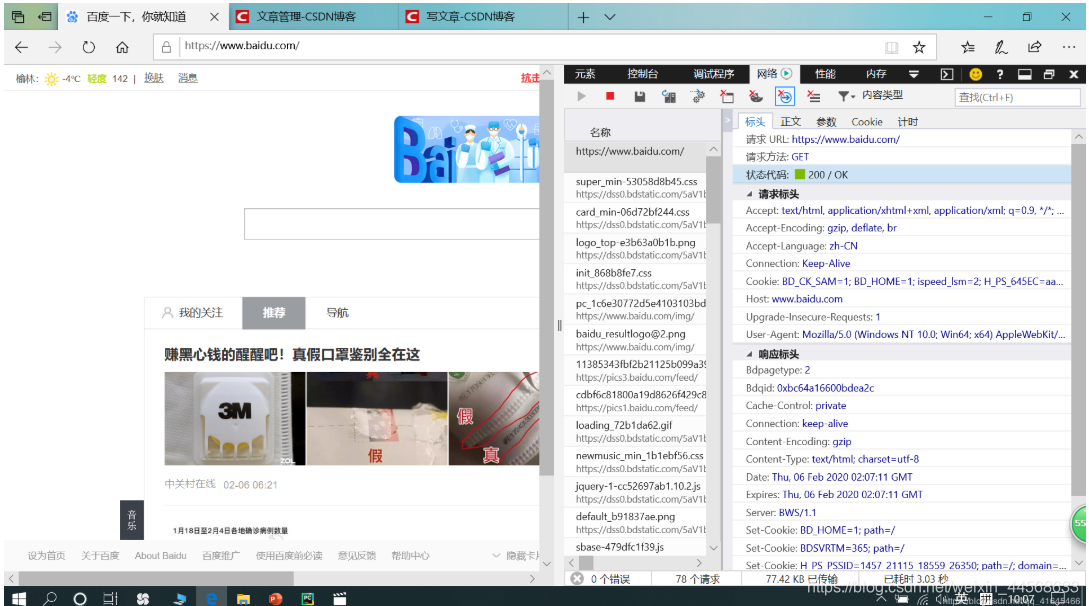1089x606 pixels.
Task: Focus the 查找 (Ctrl+F) search box
Action: point(1017,97)
